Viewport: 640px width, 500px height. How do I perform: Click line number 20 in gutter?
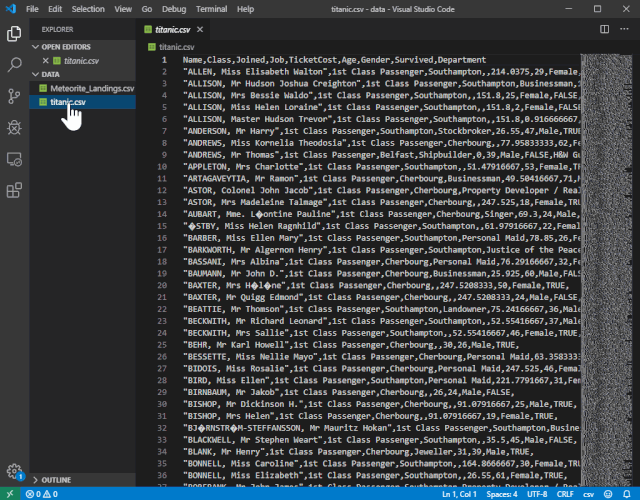[x=162, y=285]
